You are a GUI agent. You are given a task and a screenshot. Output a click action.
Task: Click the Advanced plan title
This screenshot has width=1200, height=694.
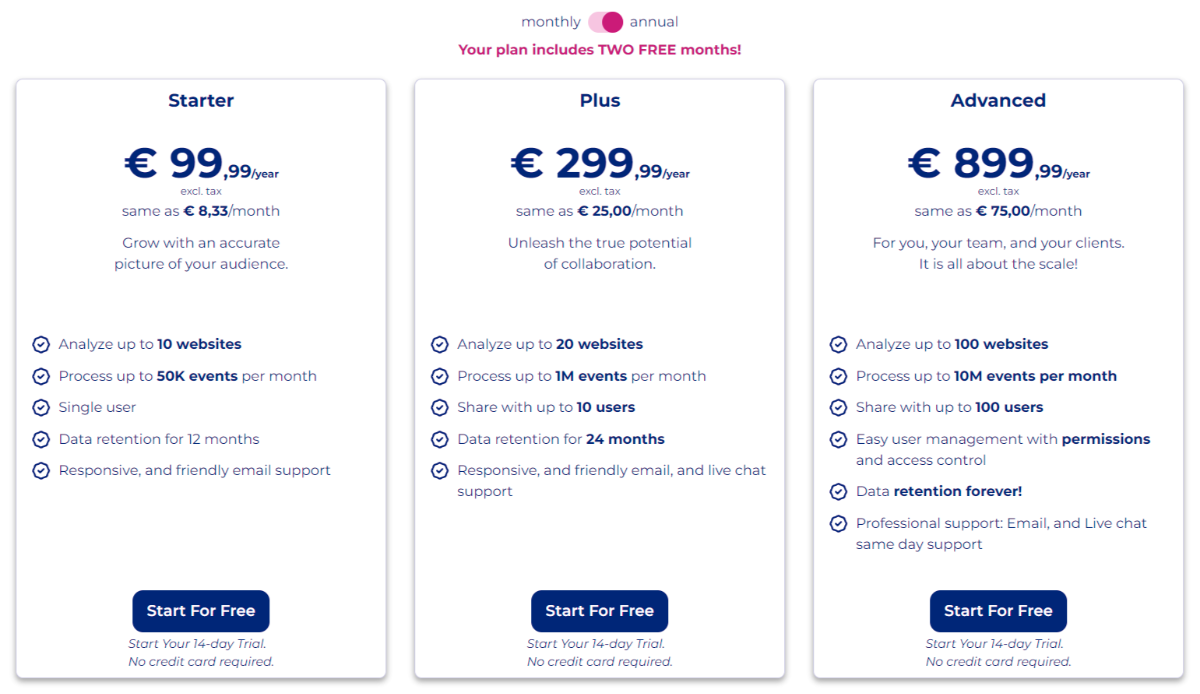click(998, 100)
